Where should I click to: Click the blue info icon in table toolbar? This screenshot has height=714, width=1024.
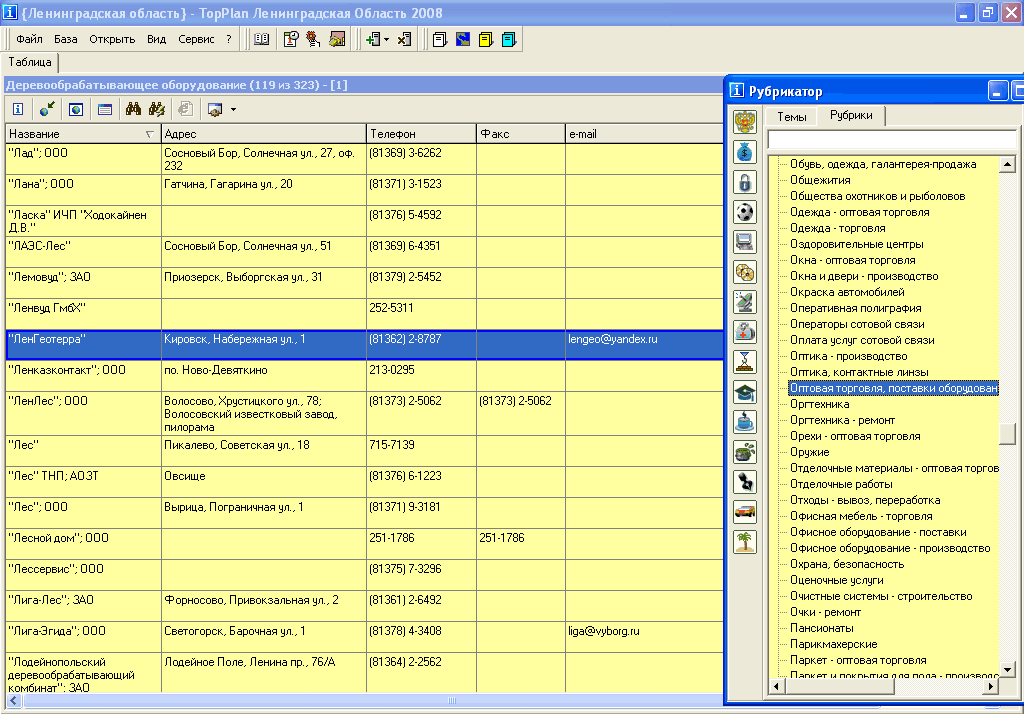coord(18,109)
